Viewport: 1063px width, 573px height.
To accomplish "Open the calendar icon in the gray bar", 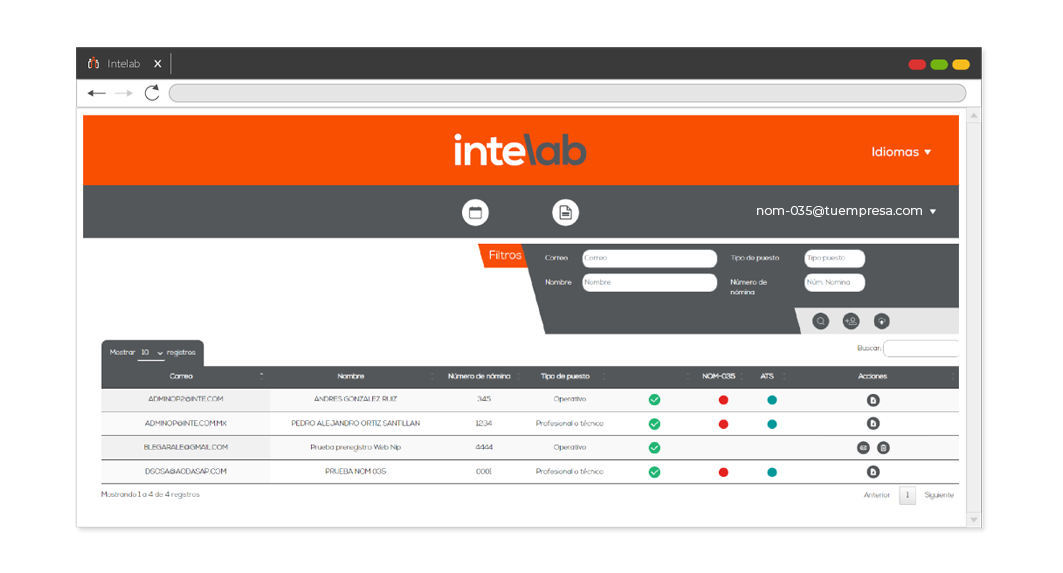I will (x=475, y=212).
